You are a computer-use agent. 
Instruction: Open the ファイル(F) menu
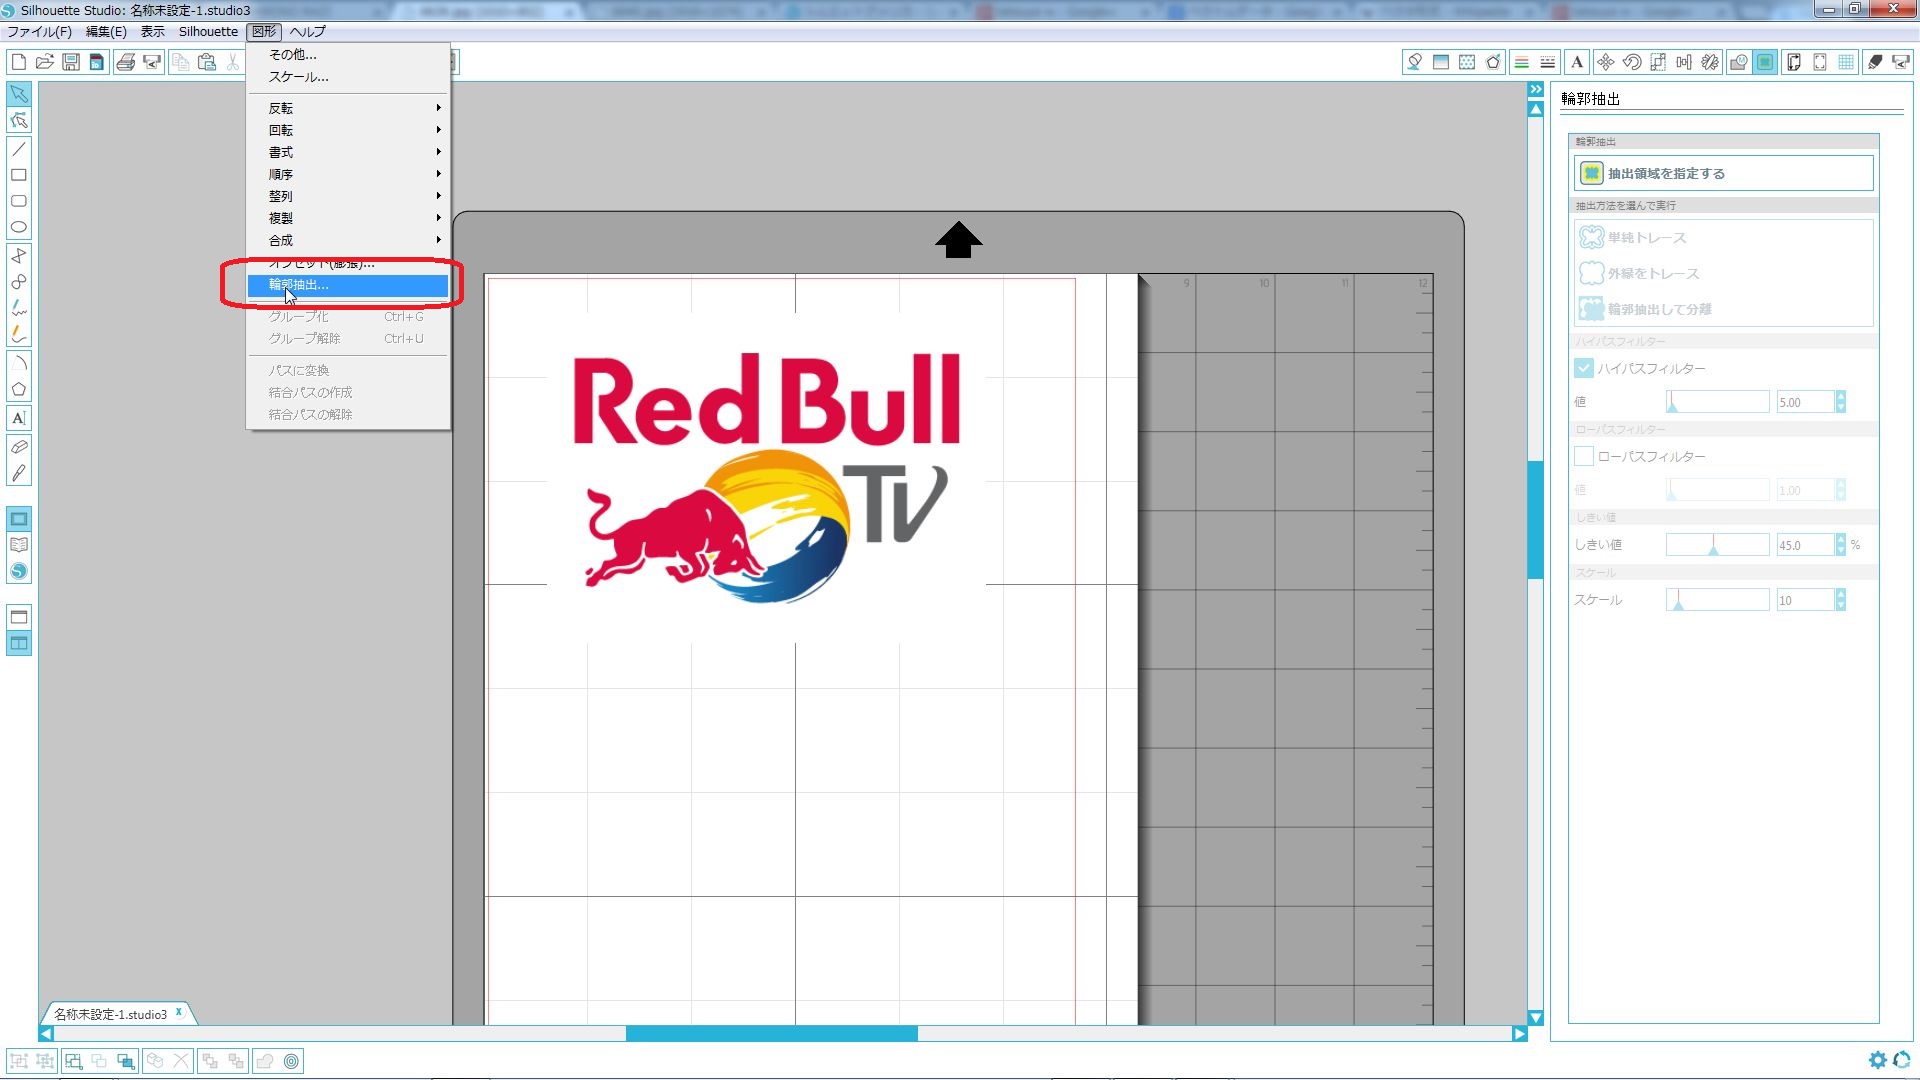[x=39, y=31]
